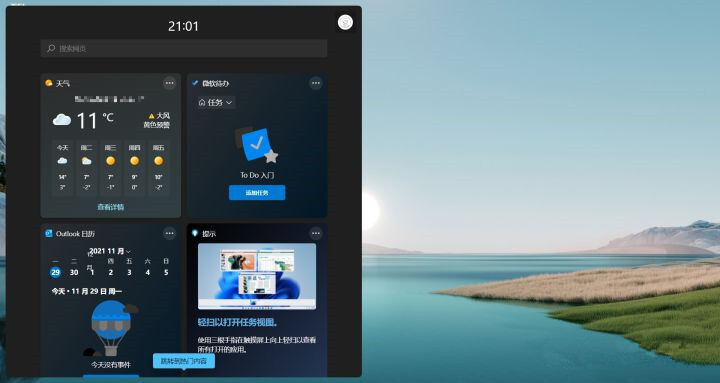The height and width of the screenshot is (383, 720).
Task: Click the lightbulb icon beside 提示
Action: coord(195,233)
